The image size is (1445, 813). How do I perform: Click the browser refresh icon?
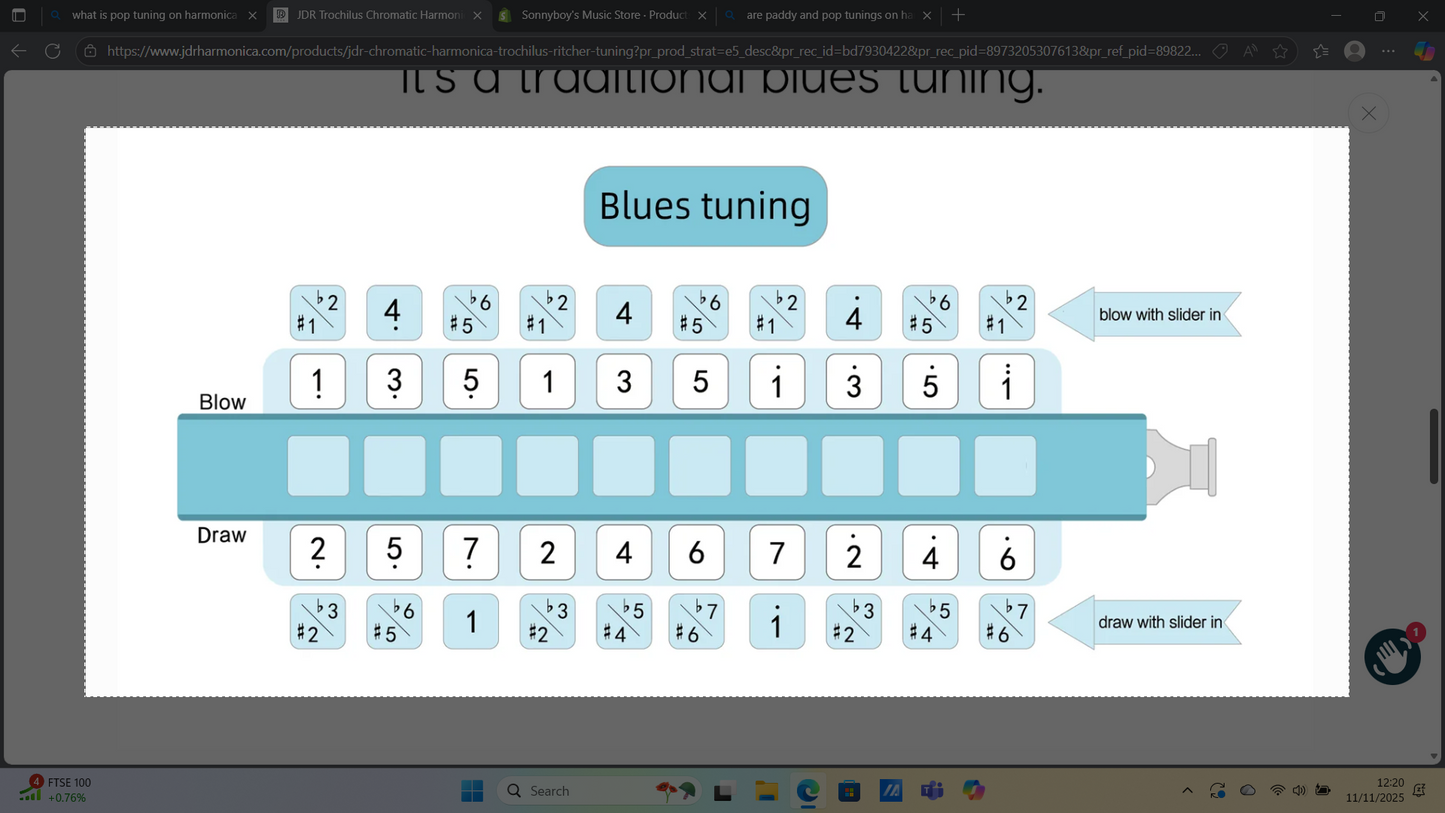[53, 51]
